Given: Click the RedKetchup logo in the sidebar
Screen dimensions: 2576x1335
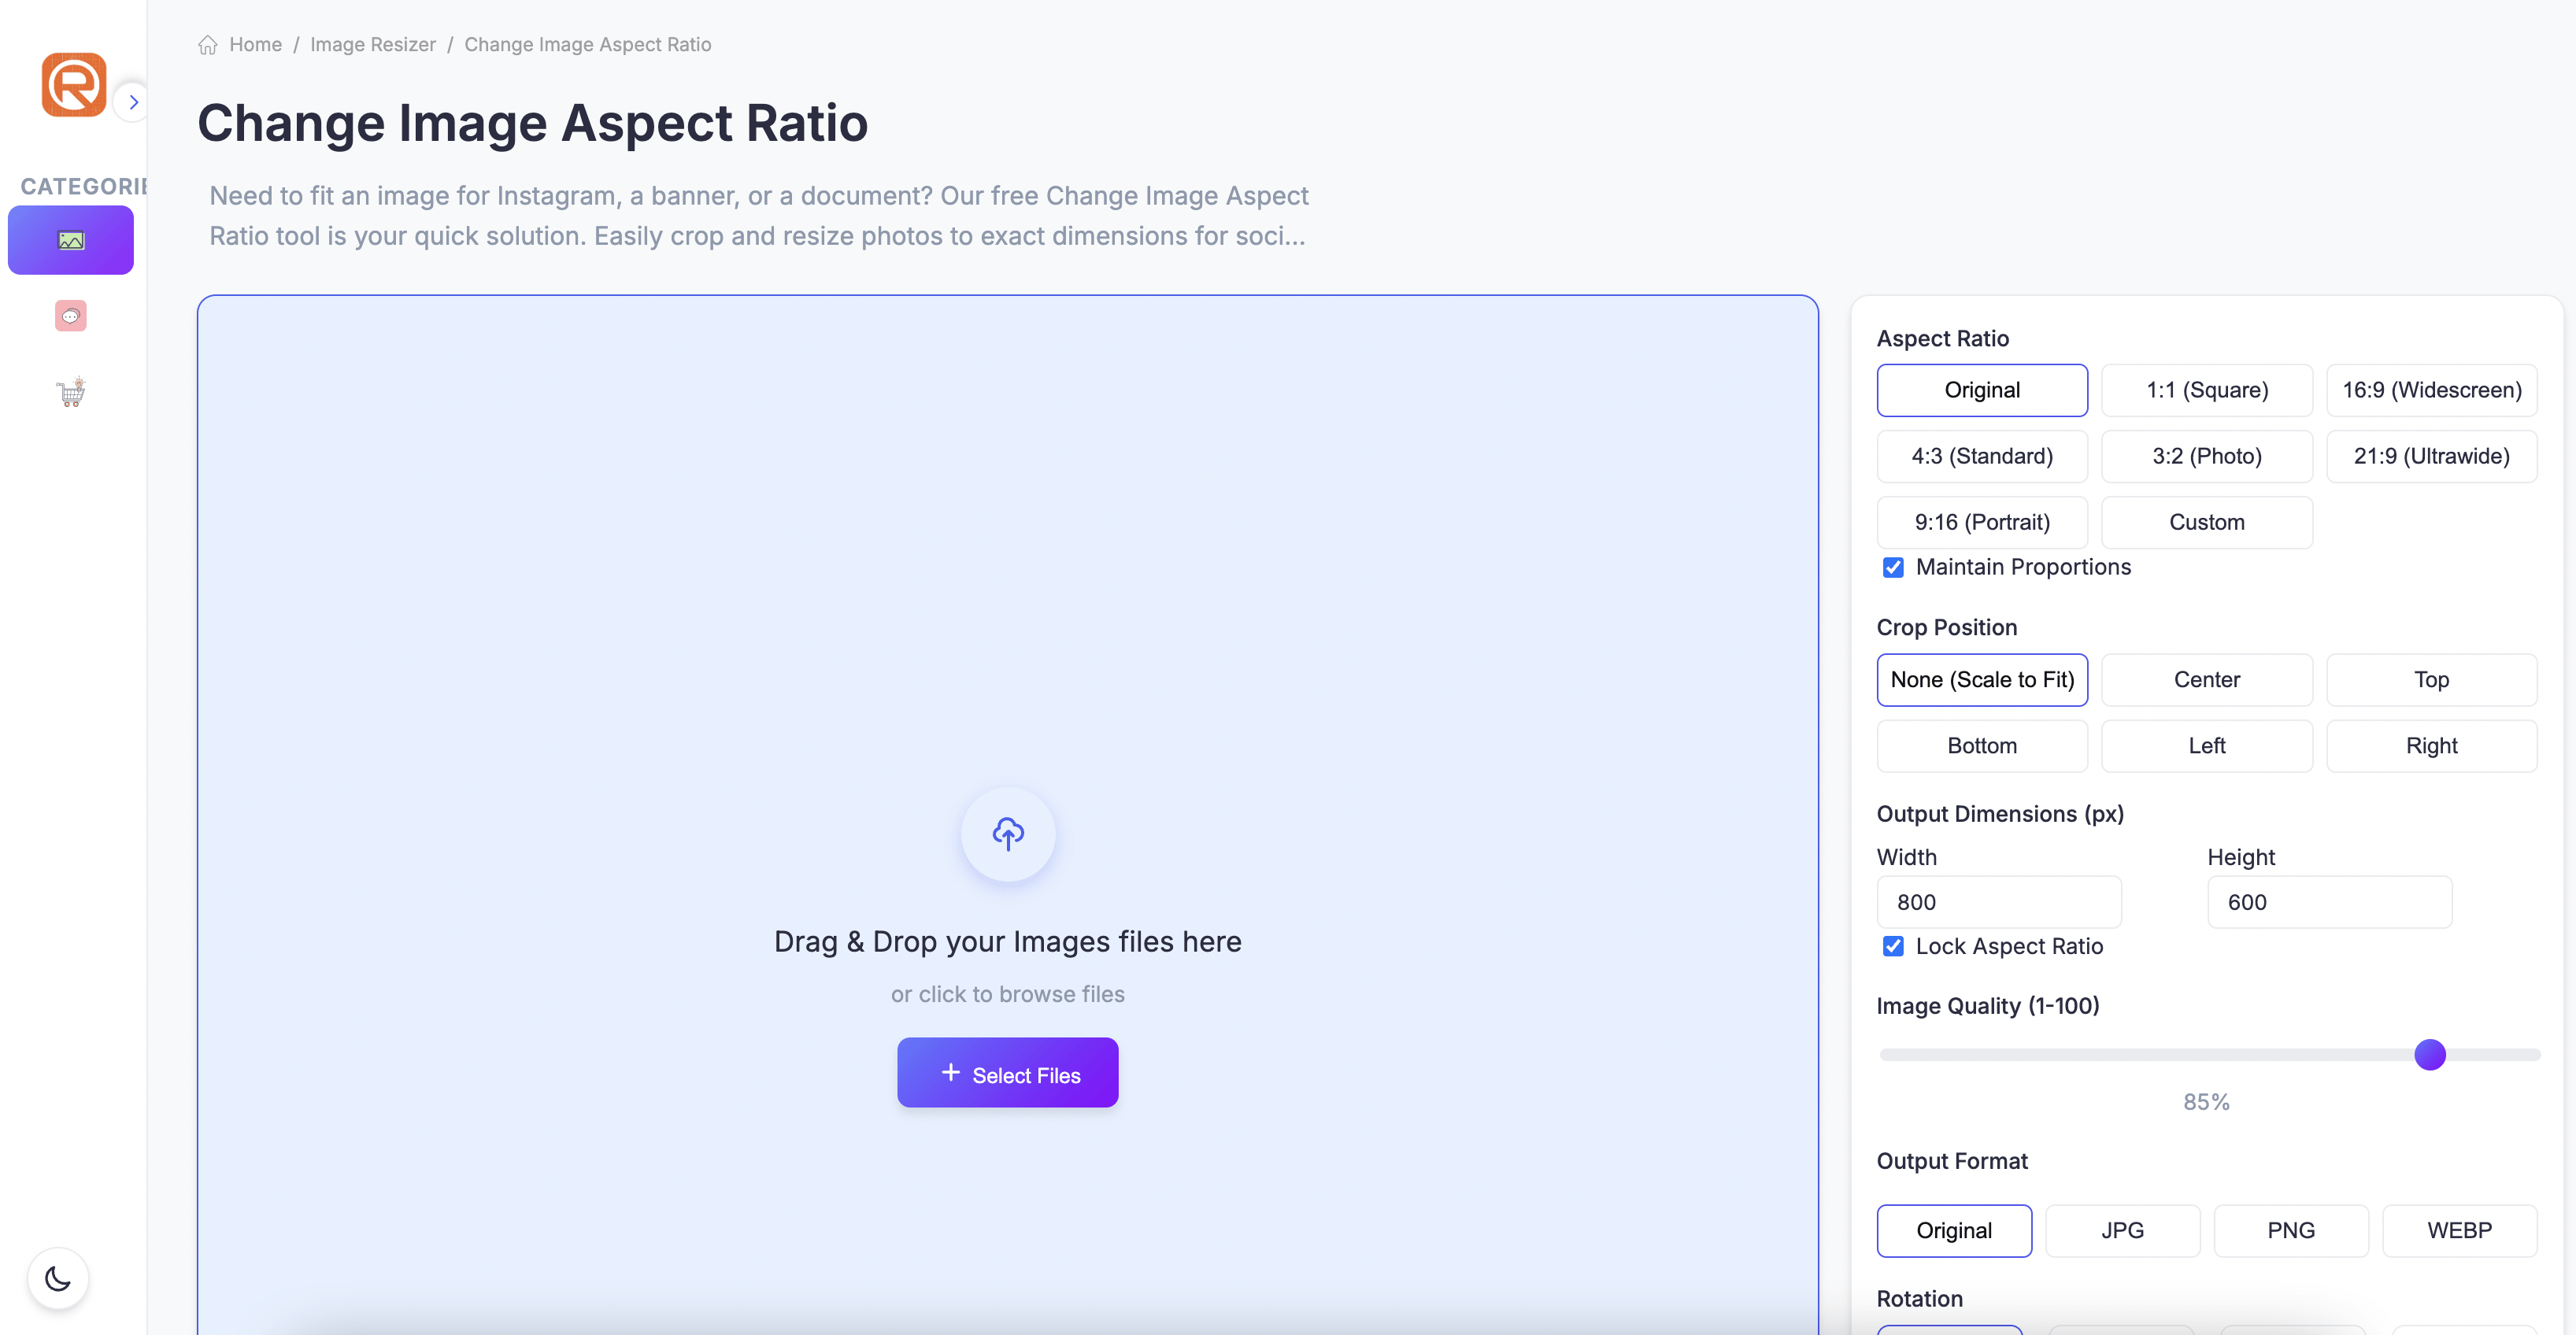Looking at the screenshot, I should click(70, 85).
